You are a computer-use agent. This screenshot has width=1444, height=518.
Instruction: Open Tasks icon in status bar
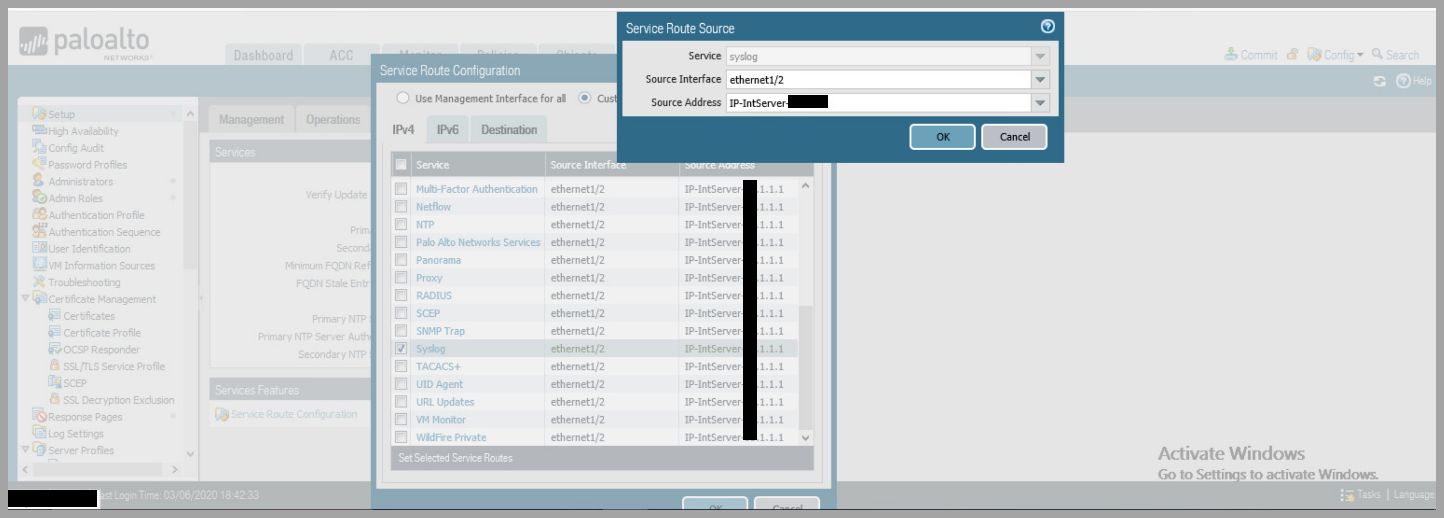coord(1347,494)
